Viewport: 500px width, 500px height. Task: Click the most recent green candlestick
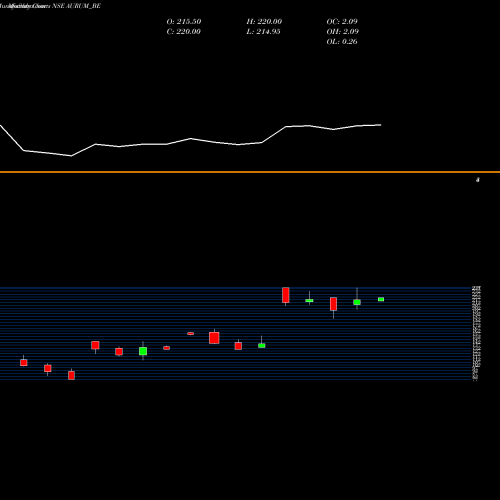point(381,299)
